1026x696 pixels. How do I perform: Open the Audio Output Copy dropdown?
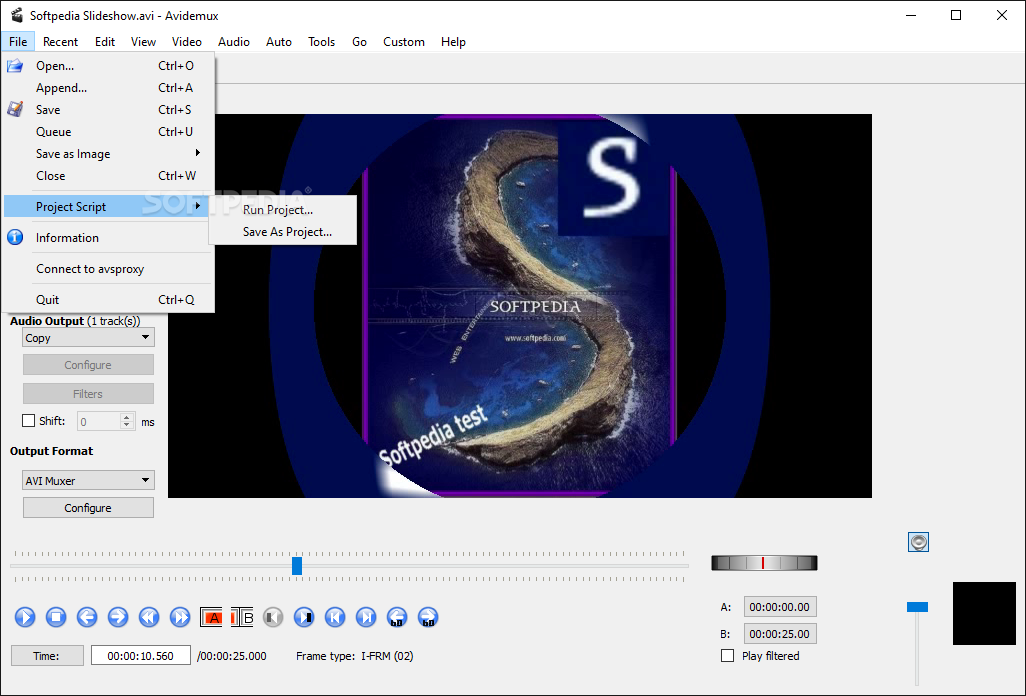click(88, 338)
